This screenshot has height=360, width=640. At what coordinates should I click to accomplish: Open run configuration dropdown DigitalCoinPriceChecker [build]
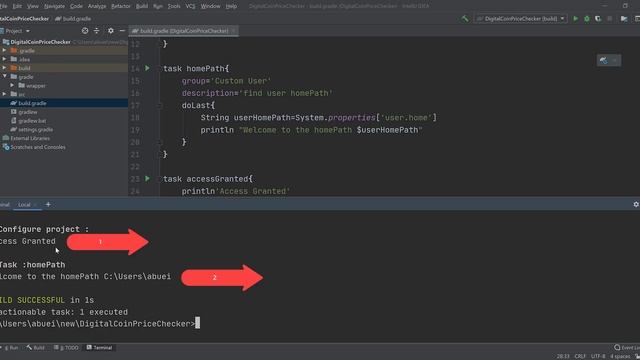coord(520,19)
